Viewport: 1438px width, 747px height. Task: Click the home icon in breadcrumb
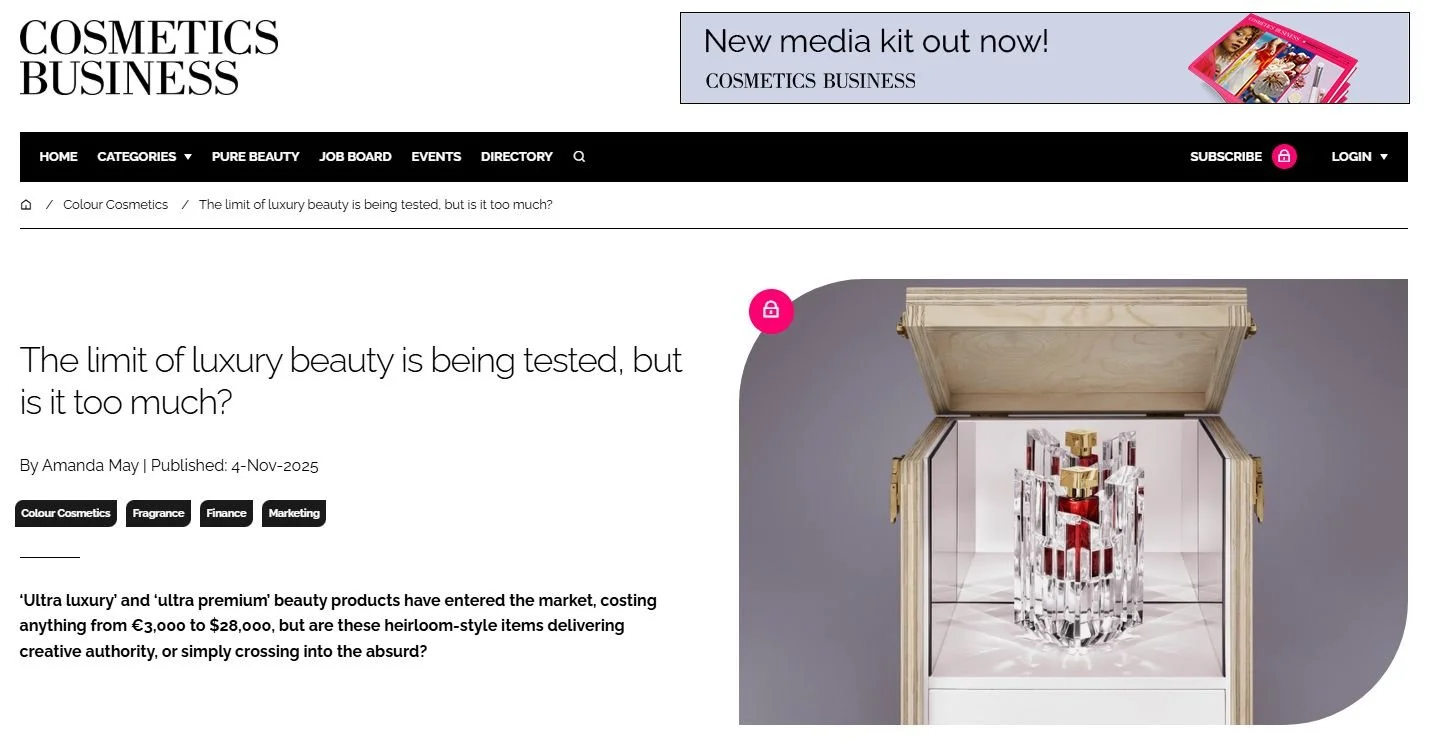26,205
